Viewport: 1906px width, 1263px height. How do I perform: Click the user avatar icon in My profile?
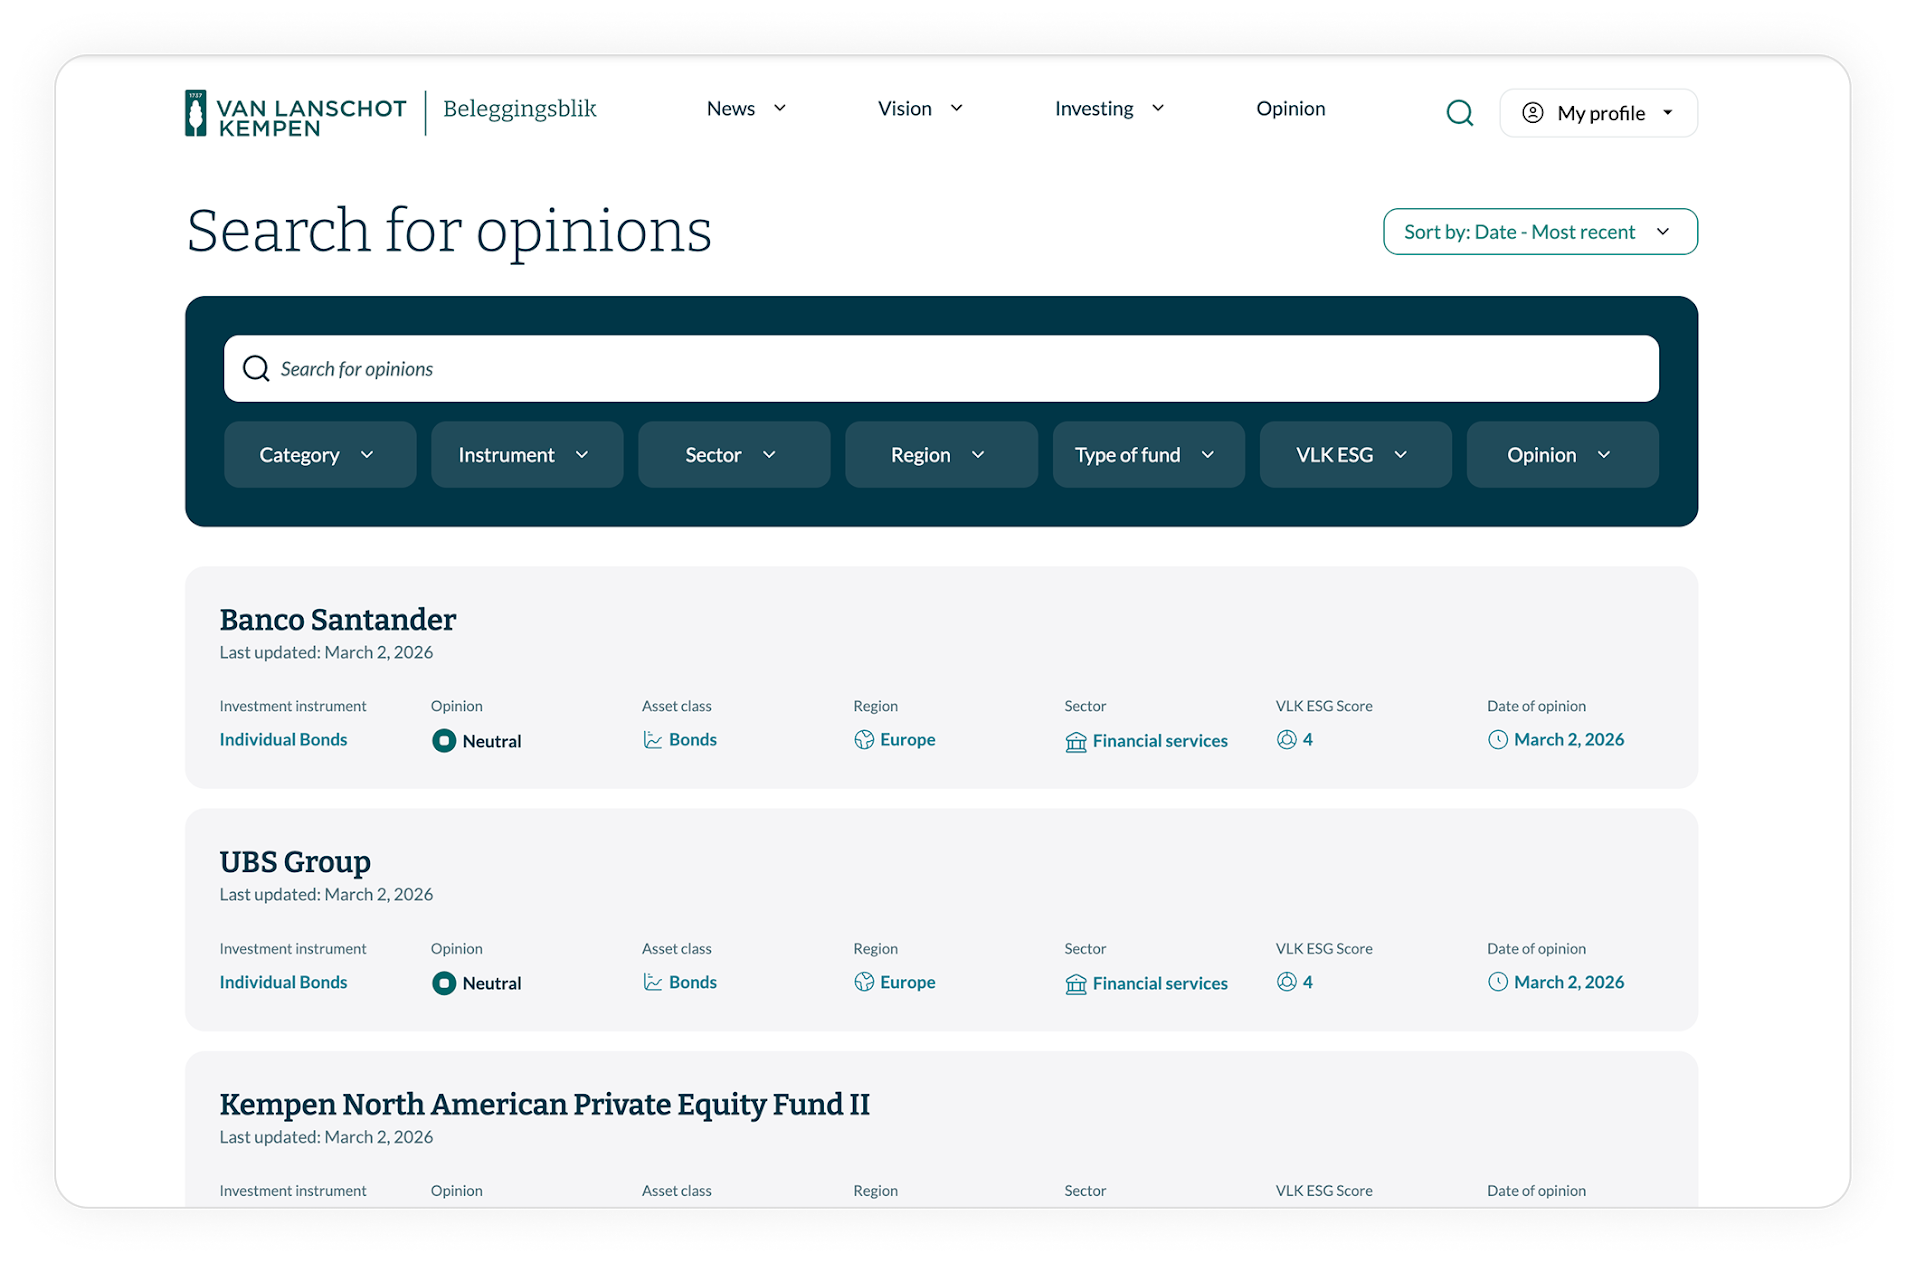coord(1532,113)
